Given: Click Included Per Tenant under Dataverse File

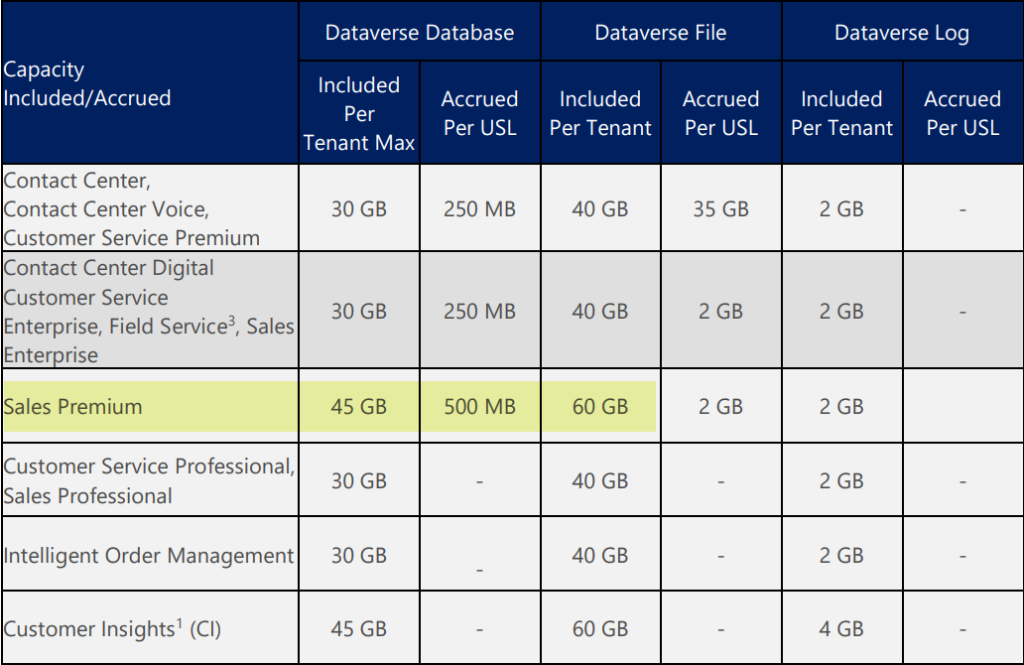Looking at the screenshot, I should (600, 113).
